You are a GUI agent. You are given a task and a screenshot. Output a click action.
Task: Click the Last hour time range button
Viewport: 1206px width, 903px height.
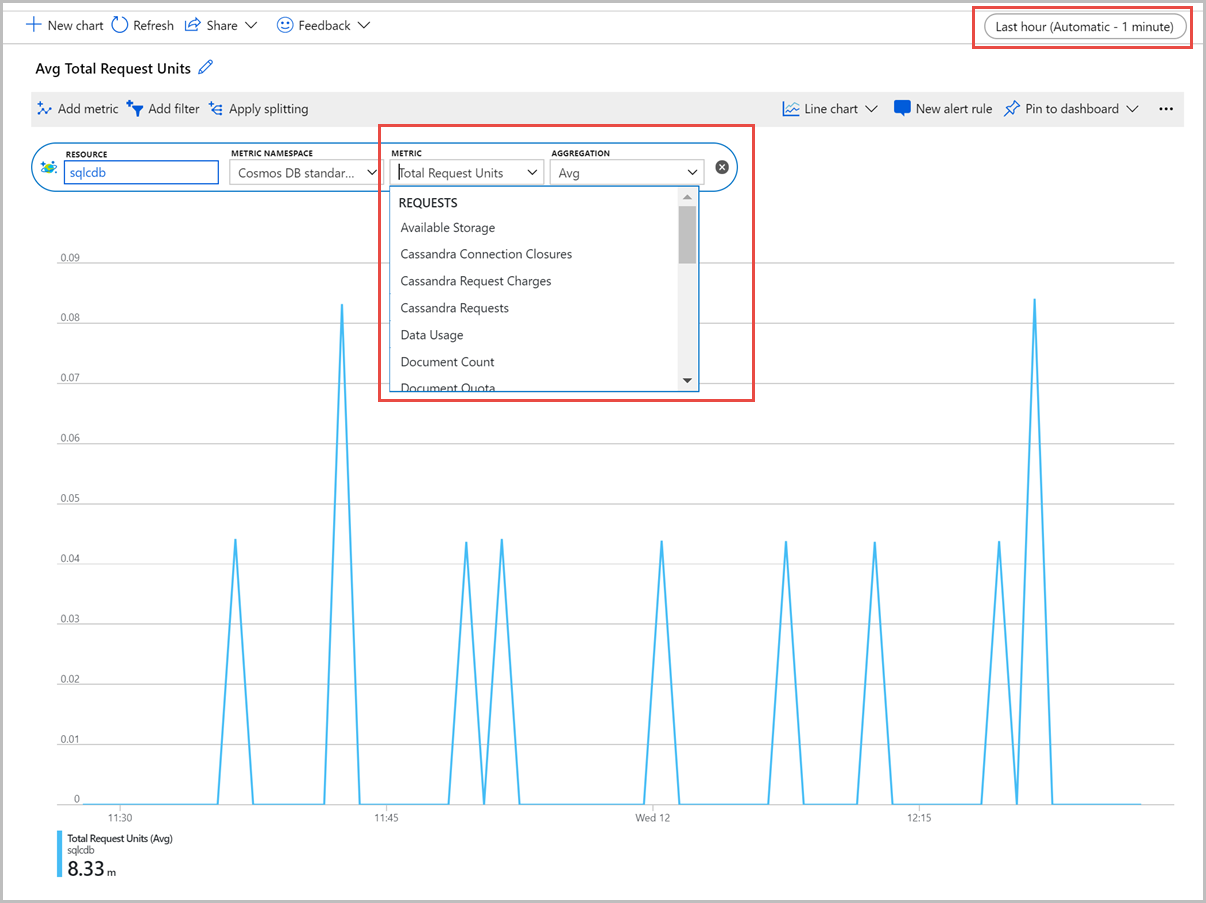pyautogui.click(x=1085, y=27)
